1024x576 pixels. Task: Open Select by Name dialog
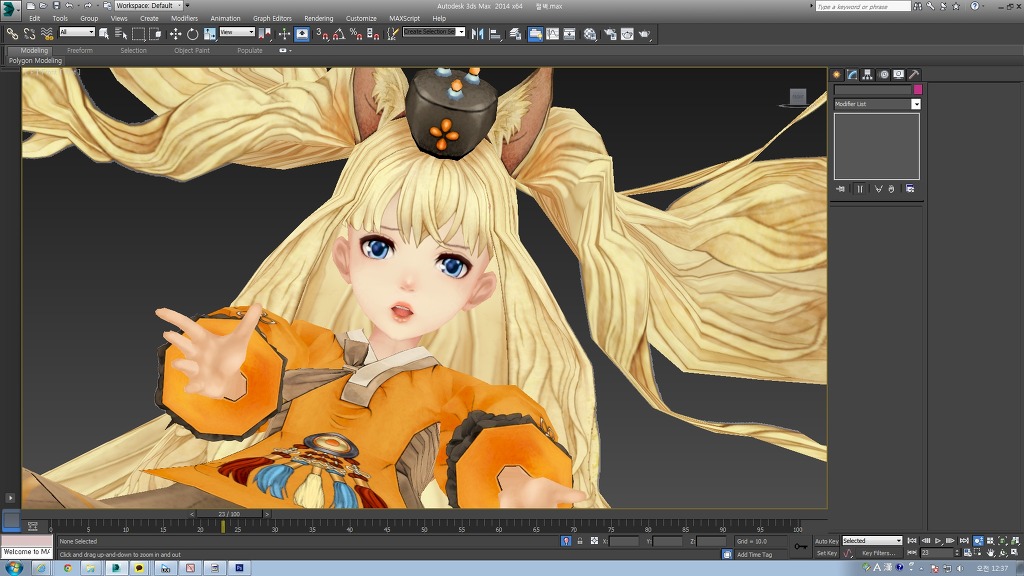point(121,33)
